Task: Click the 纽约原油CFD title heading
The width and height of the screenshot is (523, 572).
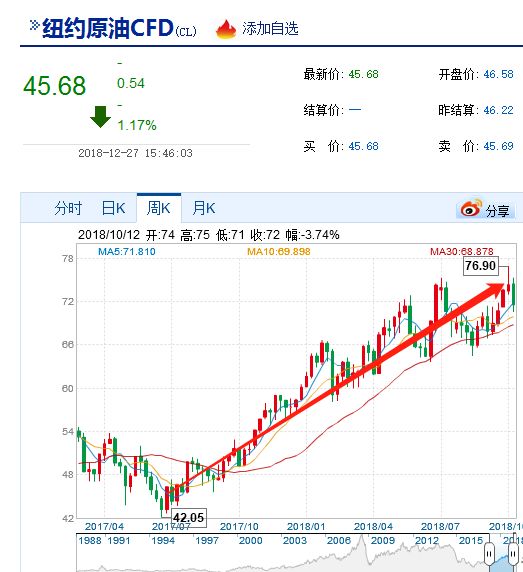Action: [x=108, y=28]
